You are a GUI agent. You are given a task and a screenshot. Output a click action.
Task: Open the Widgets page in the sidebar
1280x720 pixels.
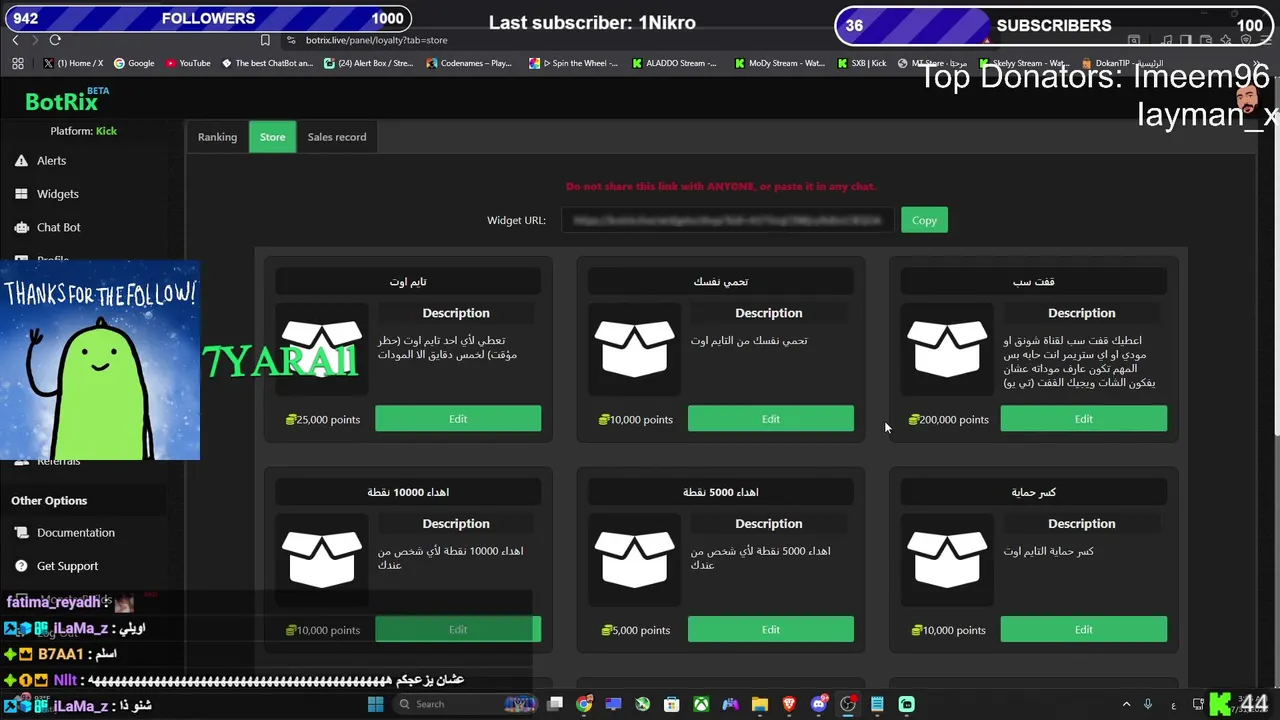tap(57, 194)
